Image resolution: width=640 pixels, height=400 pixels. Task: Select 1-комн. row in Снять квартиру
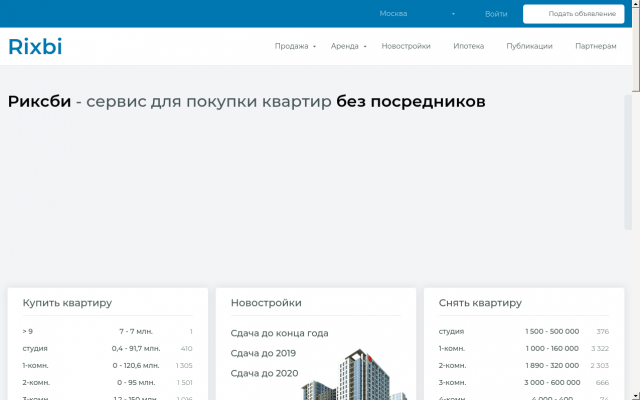point(524,349)
